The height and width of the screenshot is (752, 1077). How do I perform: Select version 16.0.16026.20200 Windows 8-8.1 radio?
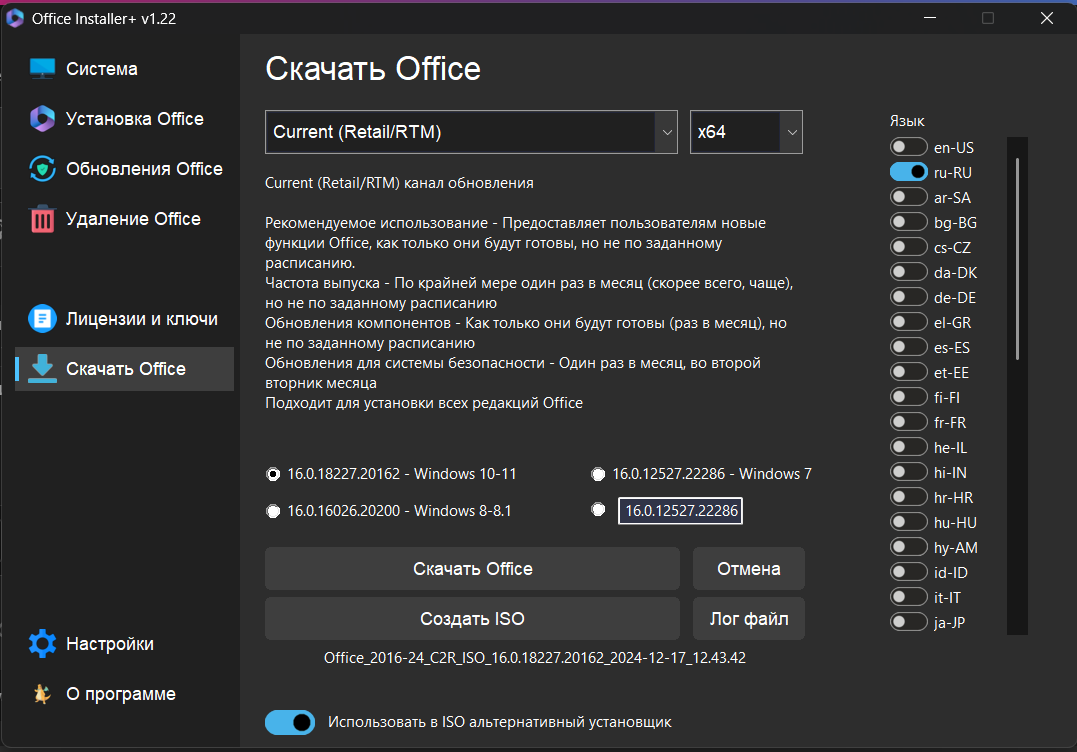pos(273,511)
